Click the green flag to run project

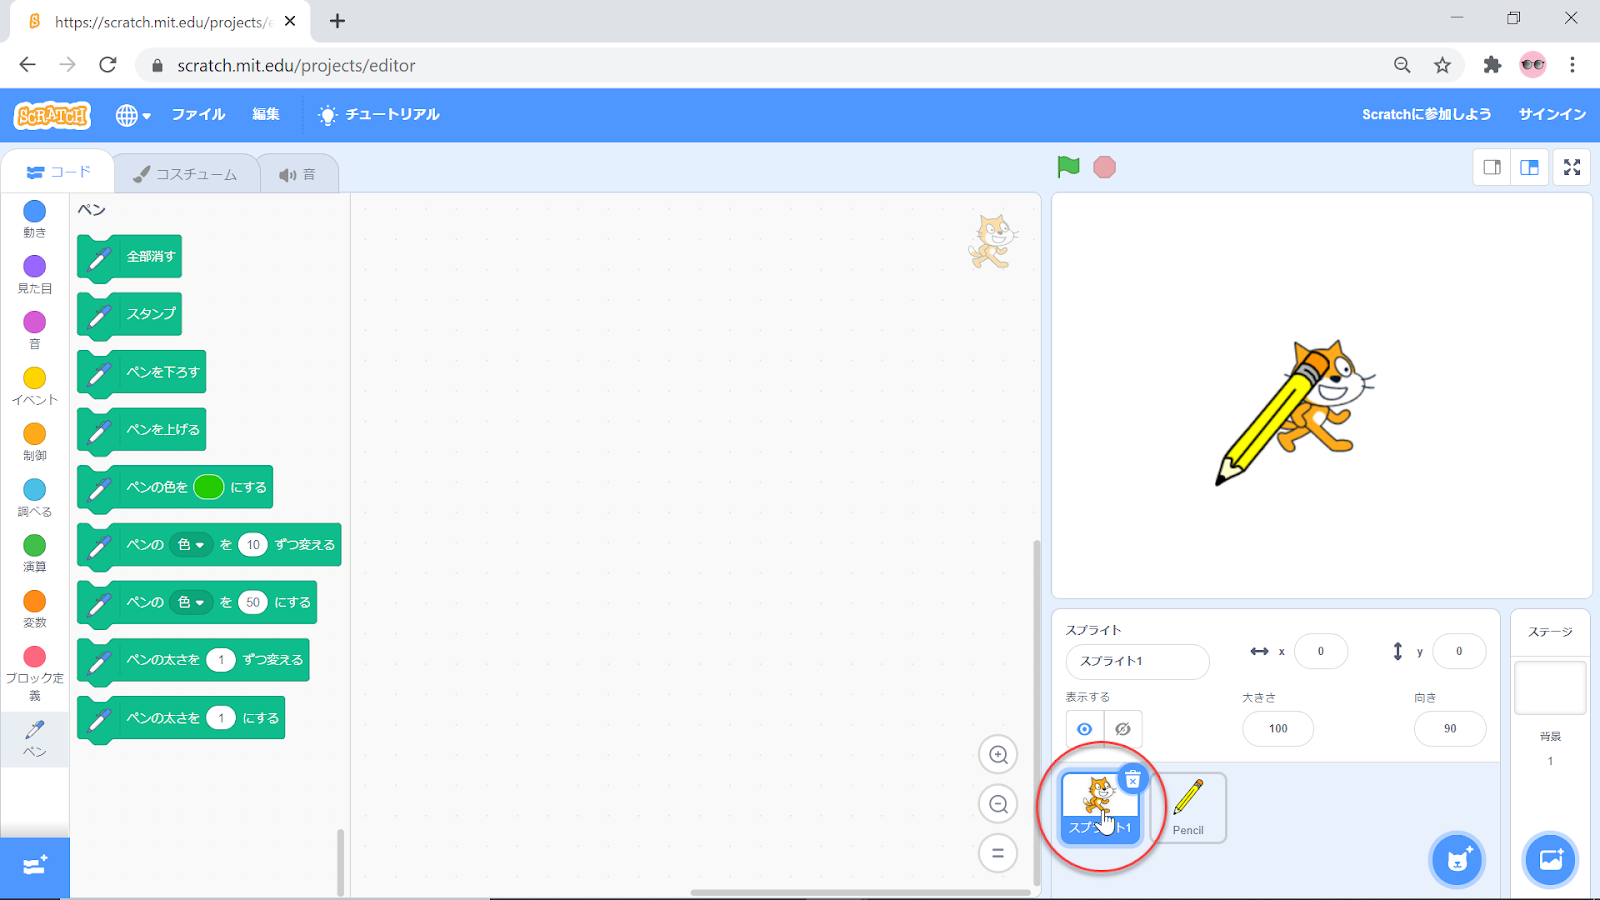(1068, 167)
